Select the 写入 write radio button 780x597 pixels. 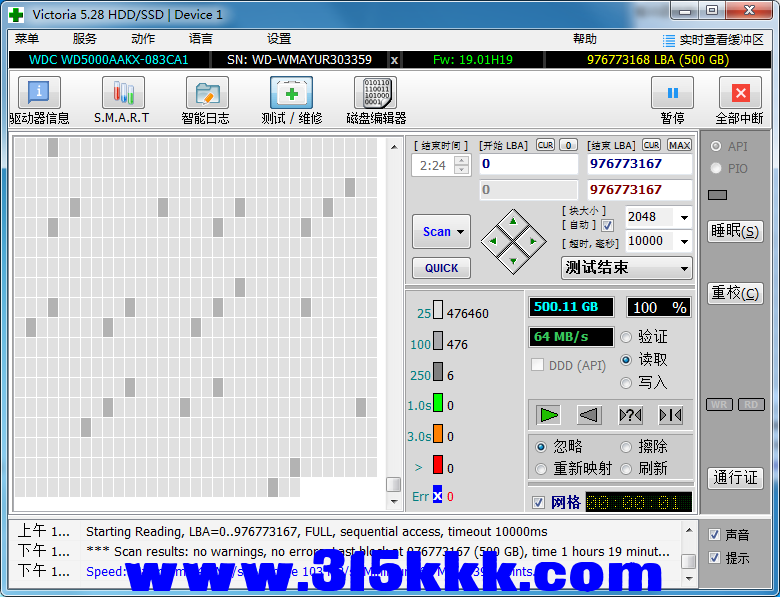[x=626, y=383]
